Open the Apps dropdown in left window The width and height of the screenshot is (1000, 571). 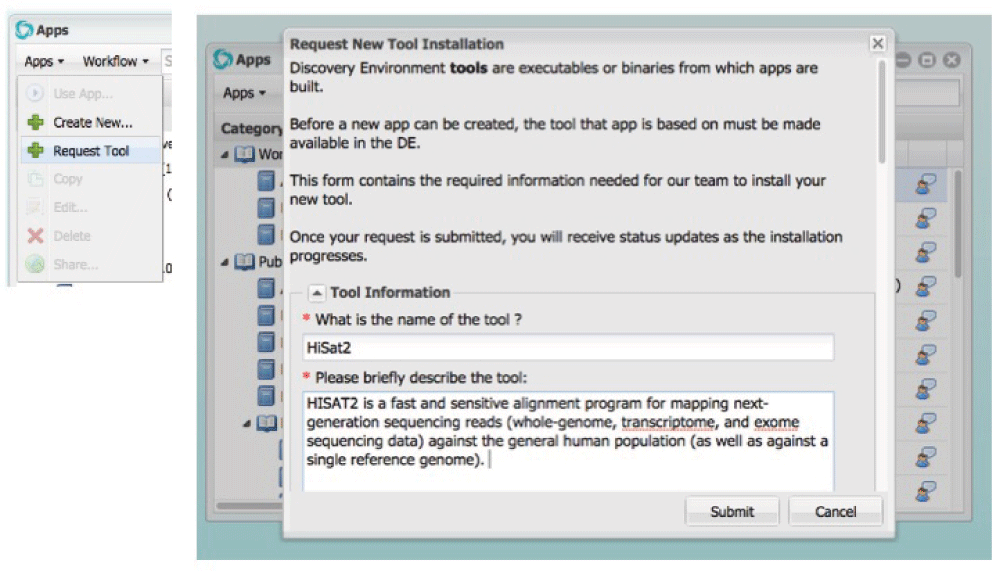pyautogui.click(x=44, y=61)
